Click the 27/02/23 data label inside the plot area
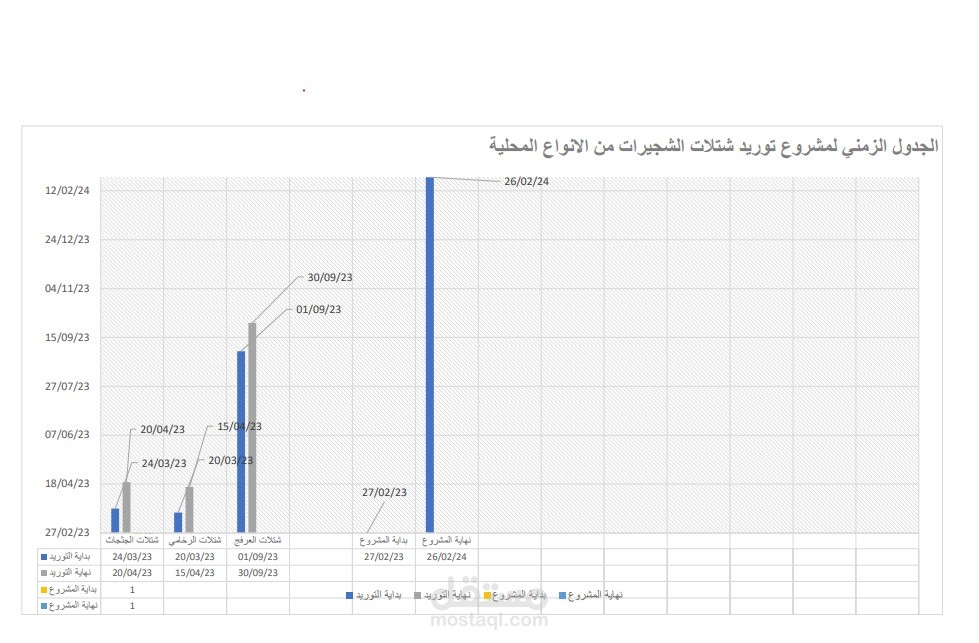This screenshot has width=979, height=643. (384, 493)
